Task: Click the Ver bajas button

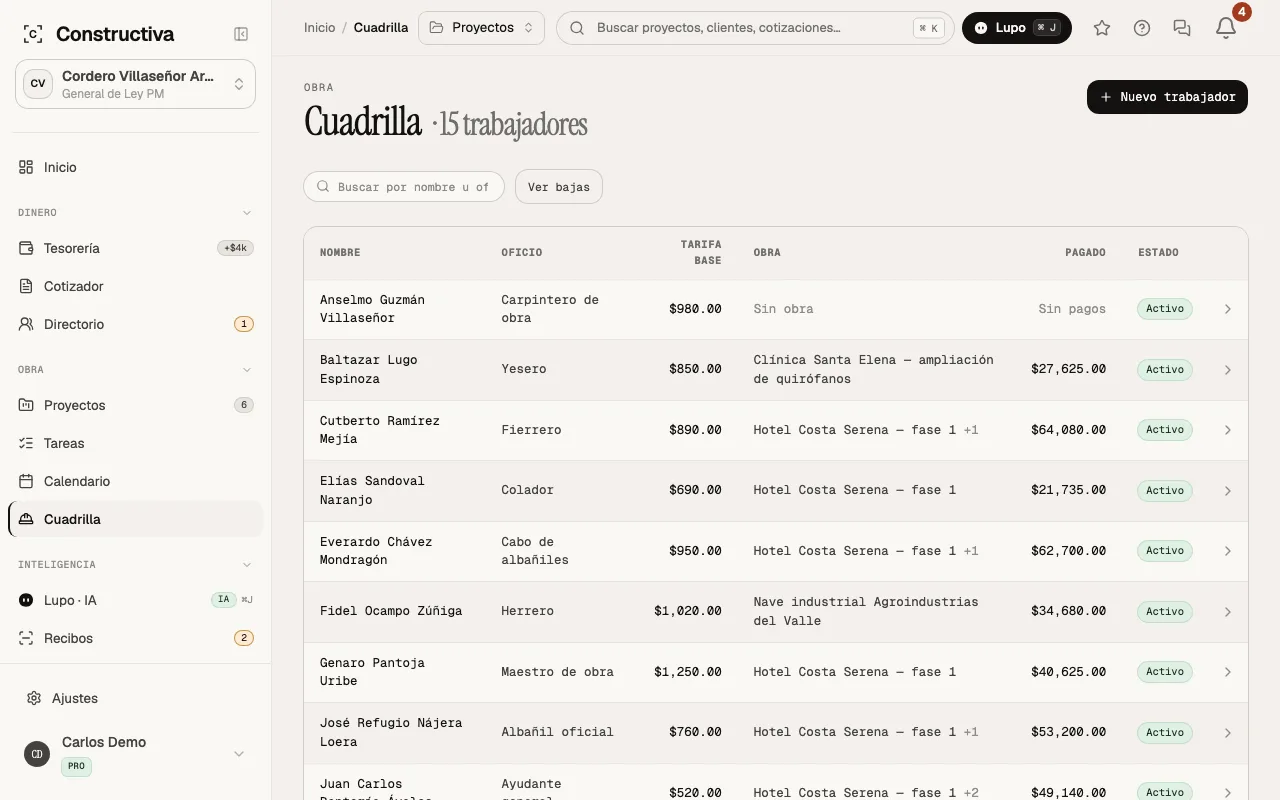Action: (559, 187)
